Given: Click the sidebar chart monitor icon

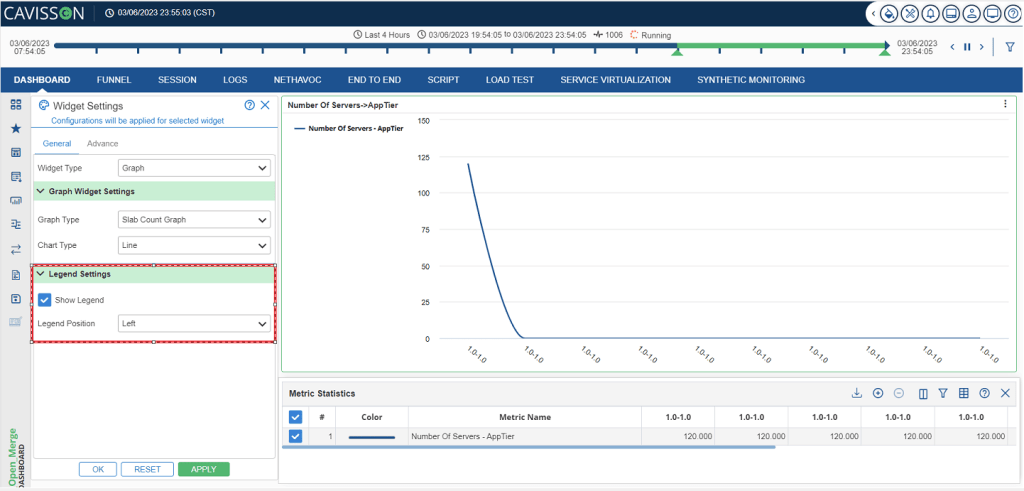Looking at the screenshot, I should pyautogui.click(x=16, y=201).
